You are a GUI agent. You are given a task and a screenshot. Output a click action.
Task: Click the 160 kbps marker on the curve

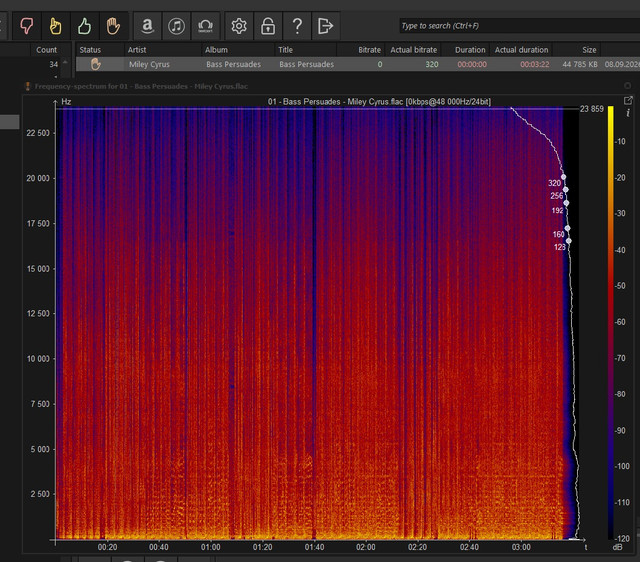(567, 228)
